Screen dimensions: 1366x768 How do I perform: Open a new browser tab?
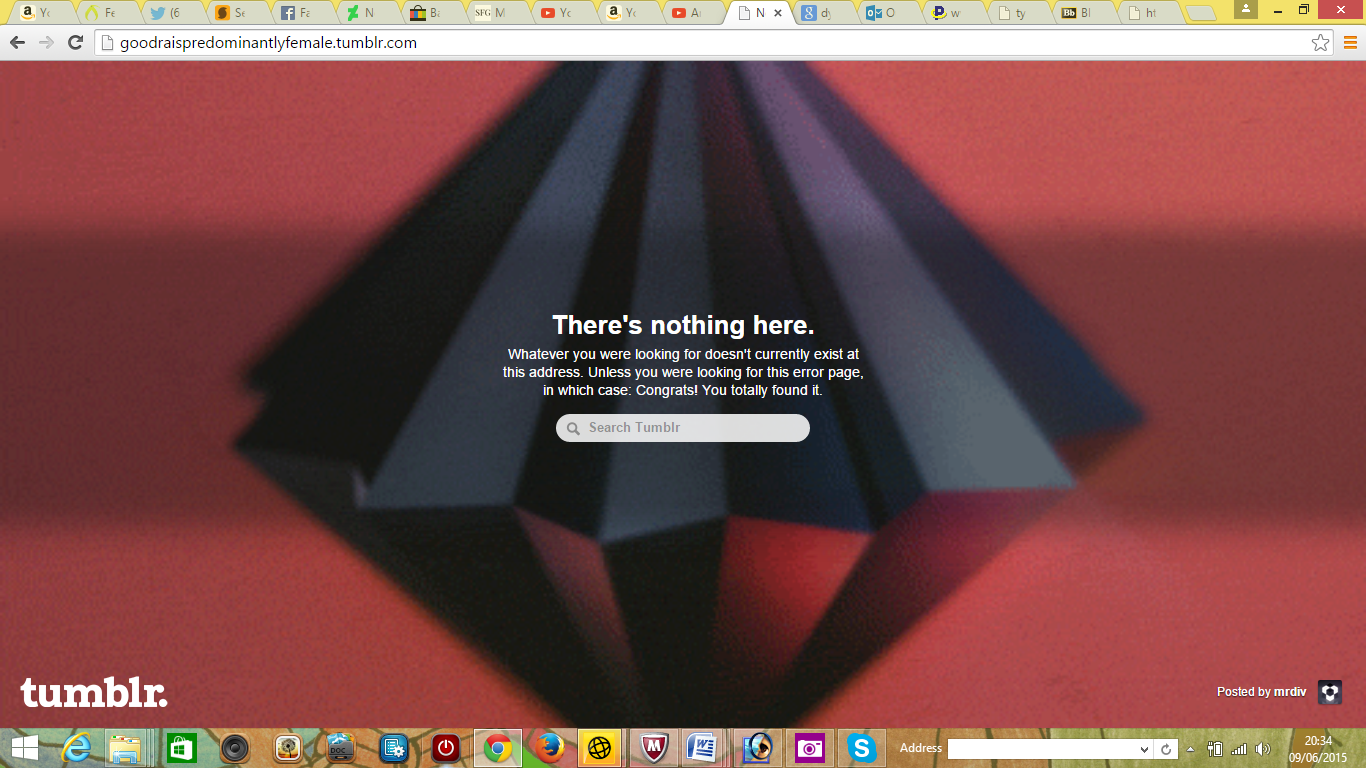[x=1200, y=13]
